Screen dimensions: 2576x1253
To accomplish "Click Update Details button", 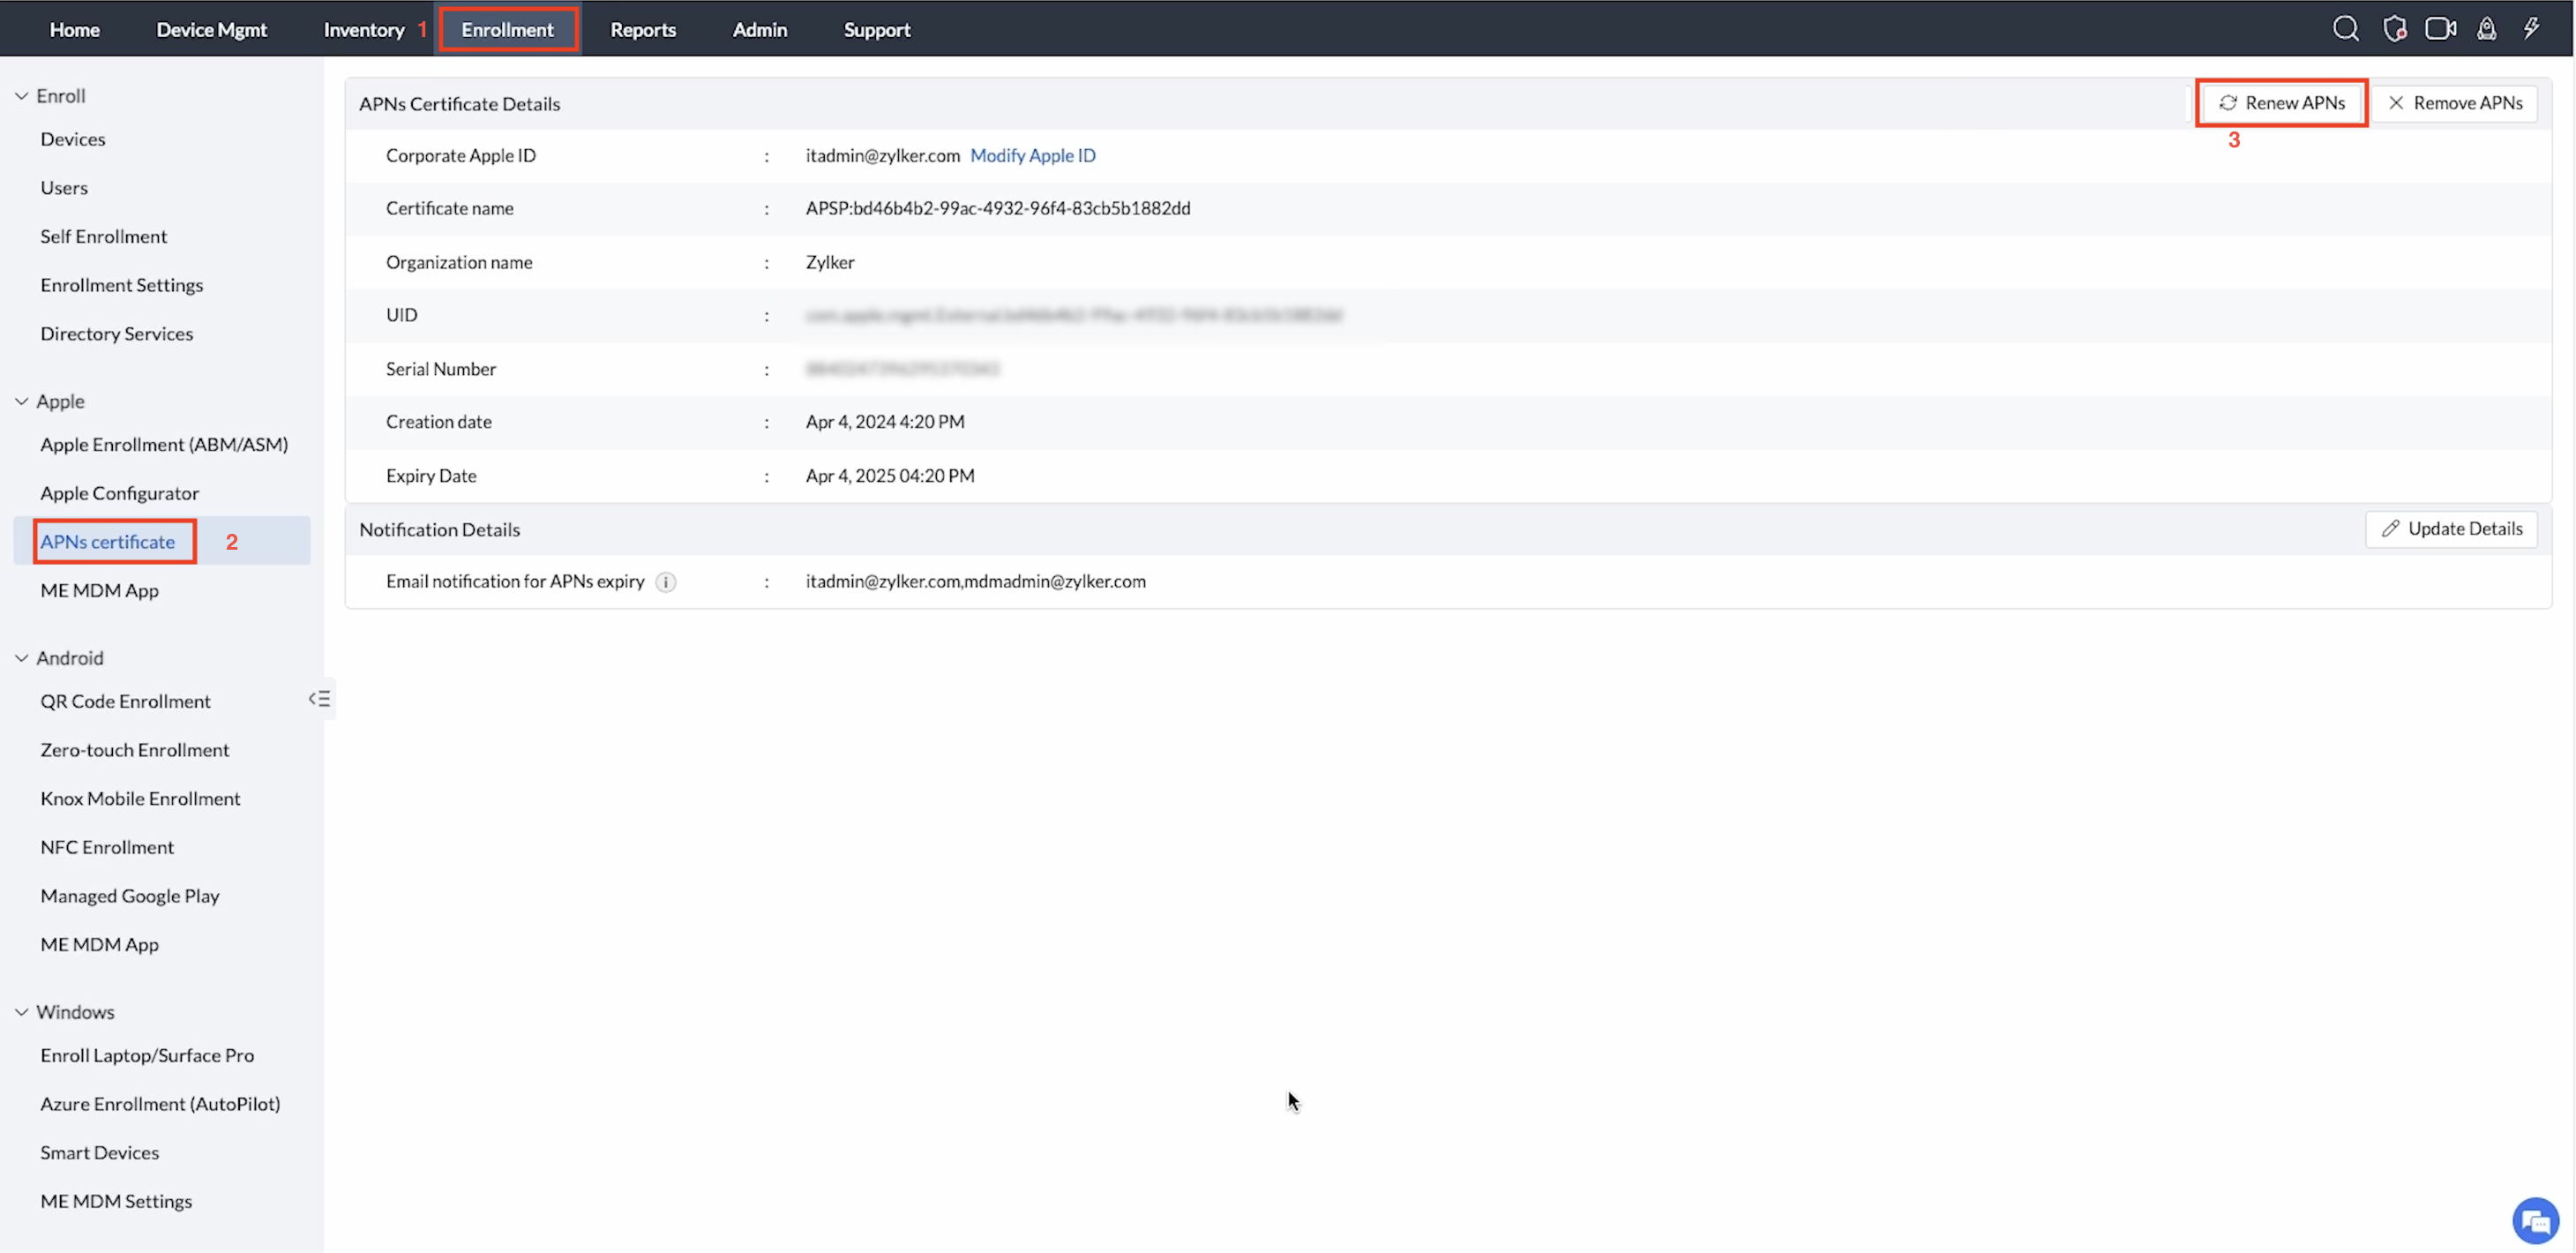I will [2451, 529].
